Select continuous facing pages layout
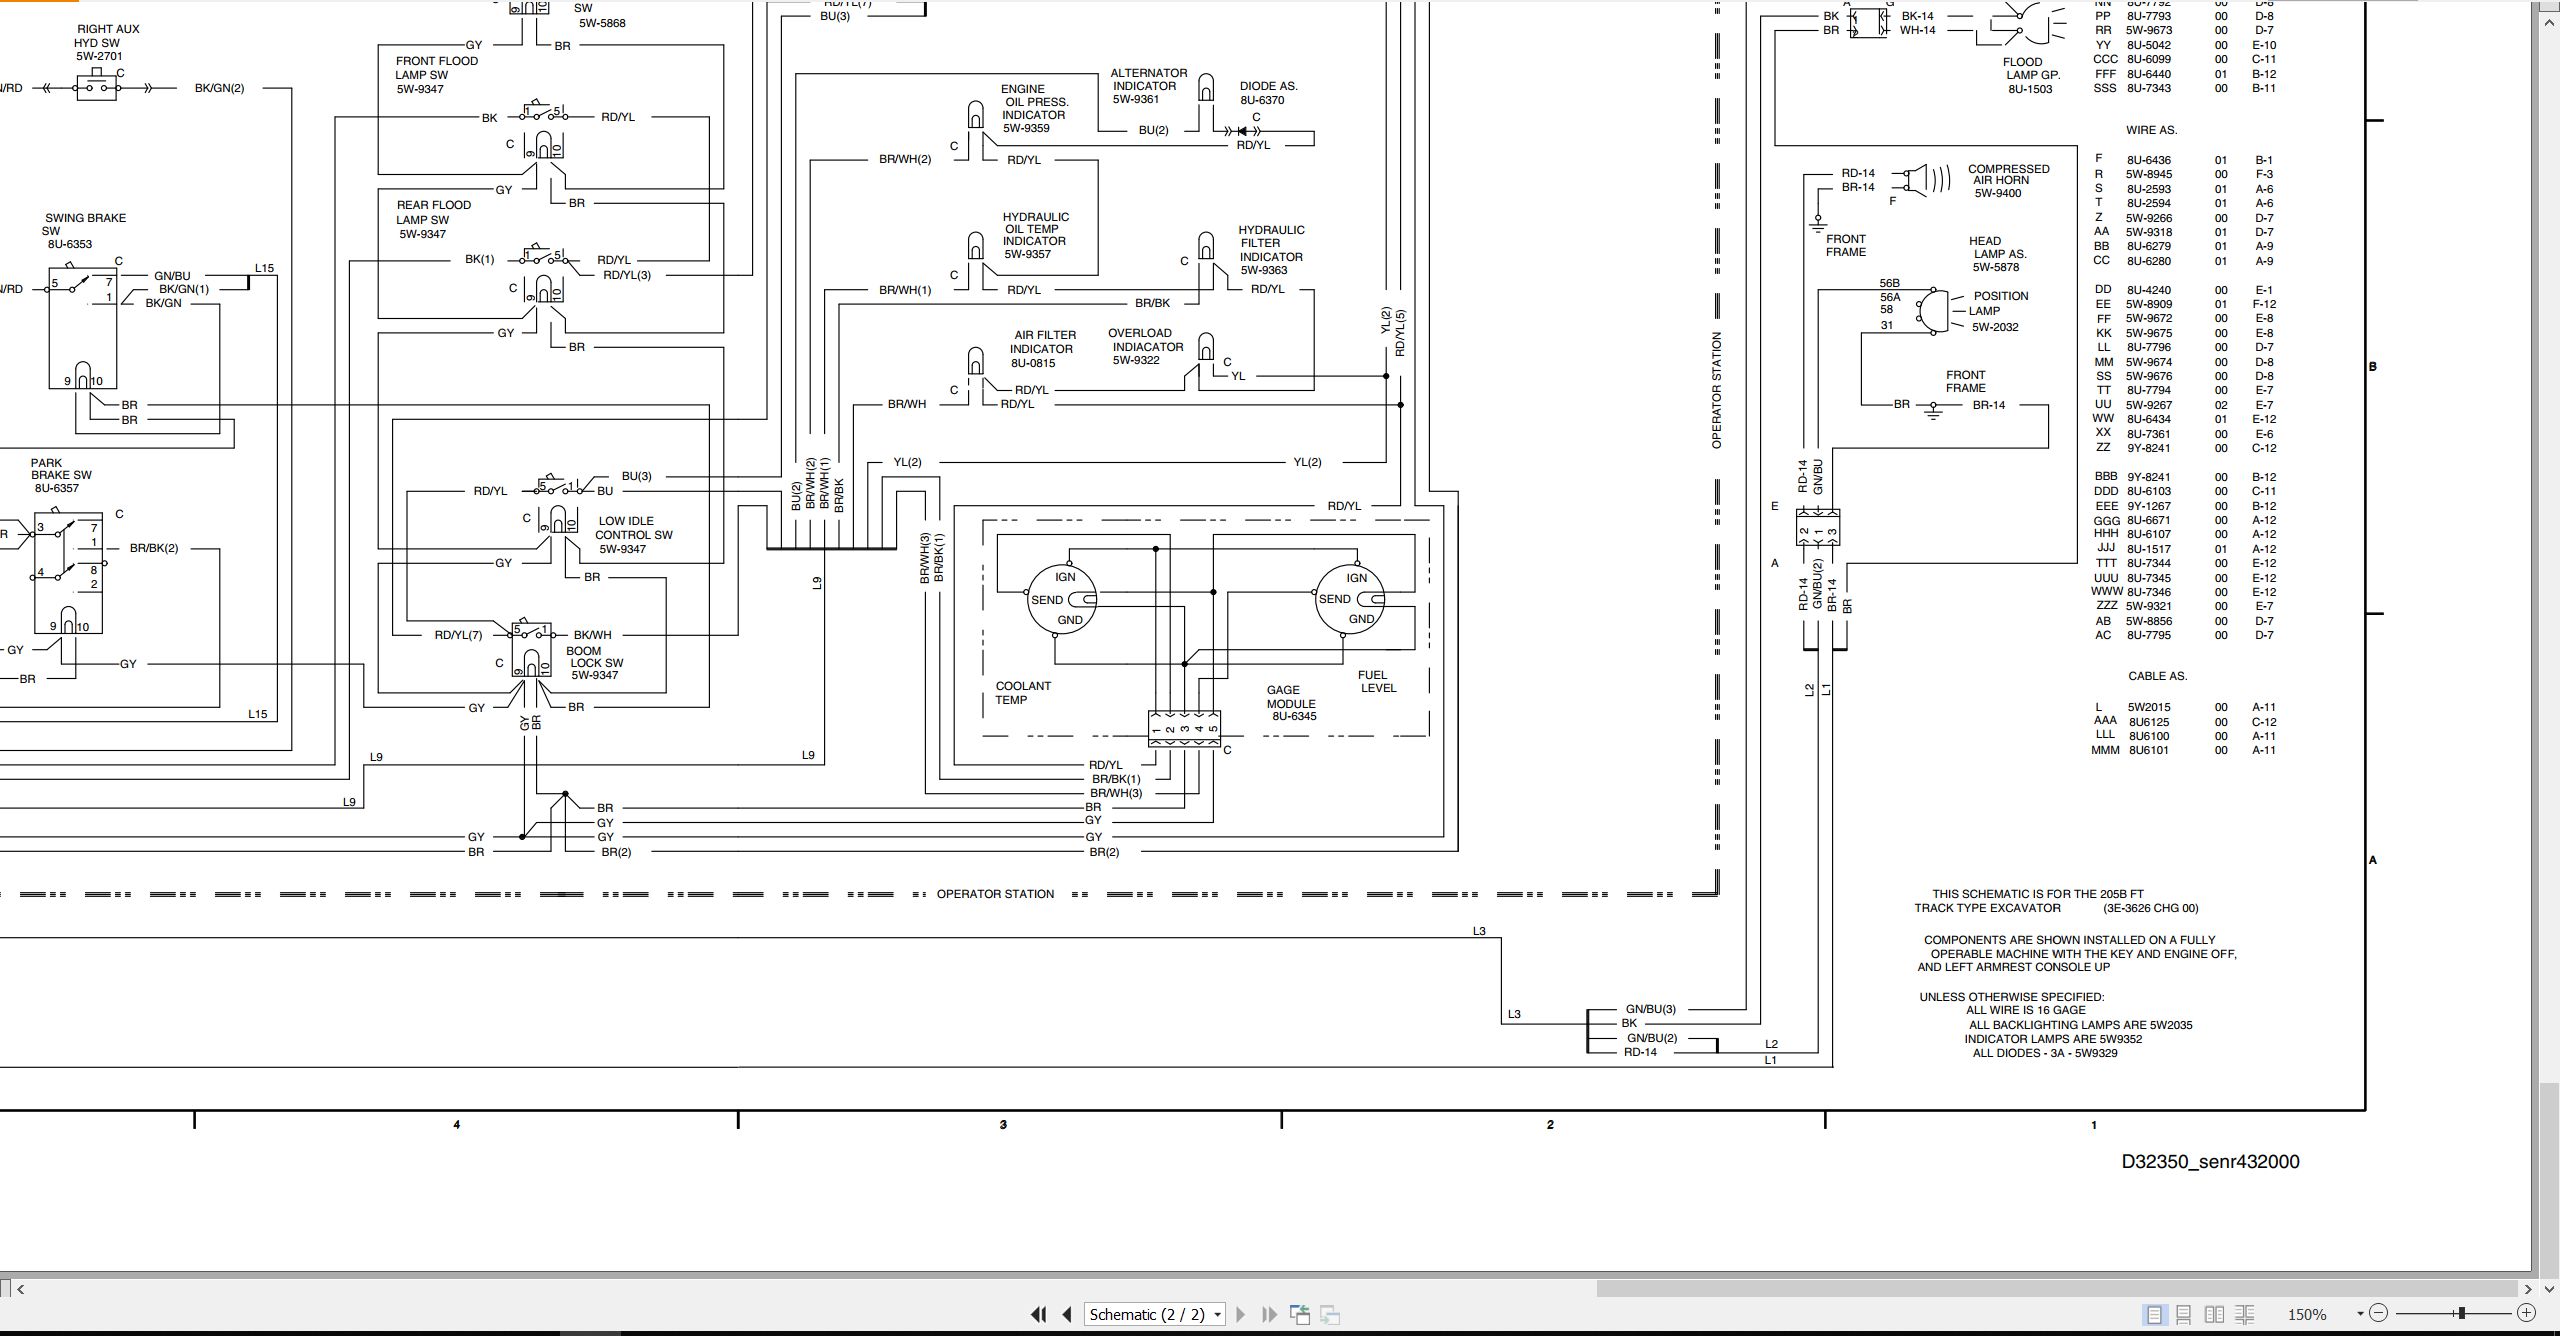The height and width of the screenshot is (1336, 2560). pos(2245,1315)
